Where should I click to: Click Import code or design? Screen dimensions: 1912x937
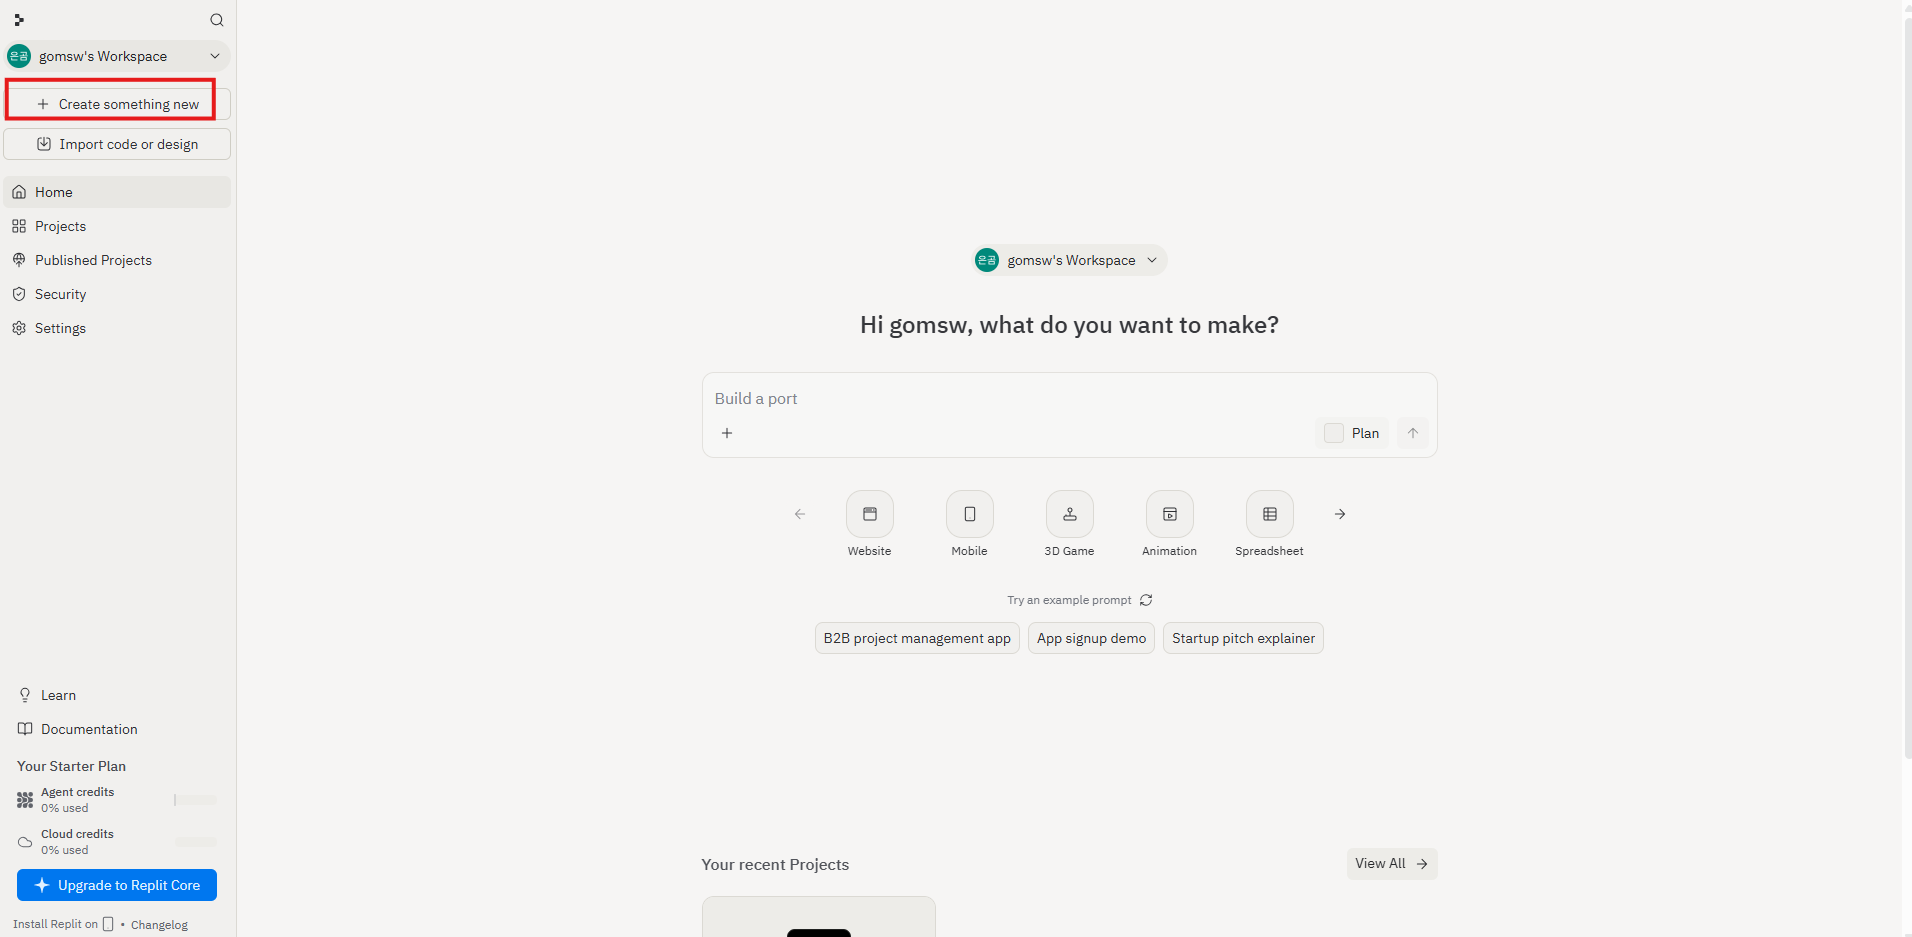(118, 144)
